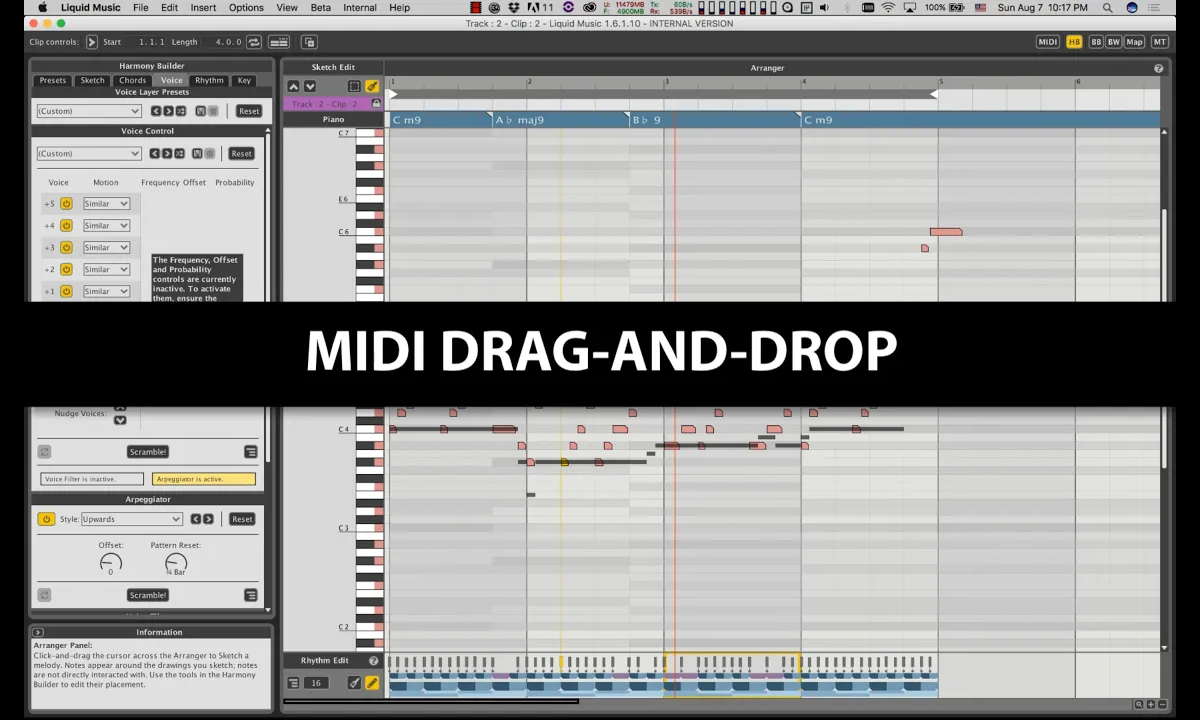Click Reset in the Arpeggiator section
Viewport: 1200px width, 720px height.
tap(242, 519)
